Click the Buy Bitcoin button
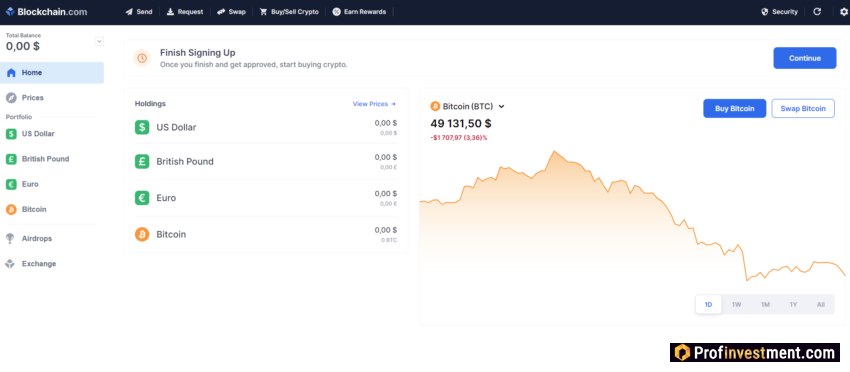This screenshot has width=850, height=372. [735, 108]
